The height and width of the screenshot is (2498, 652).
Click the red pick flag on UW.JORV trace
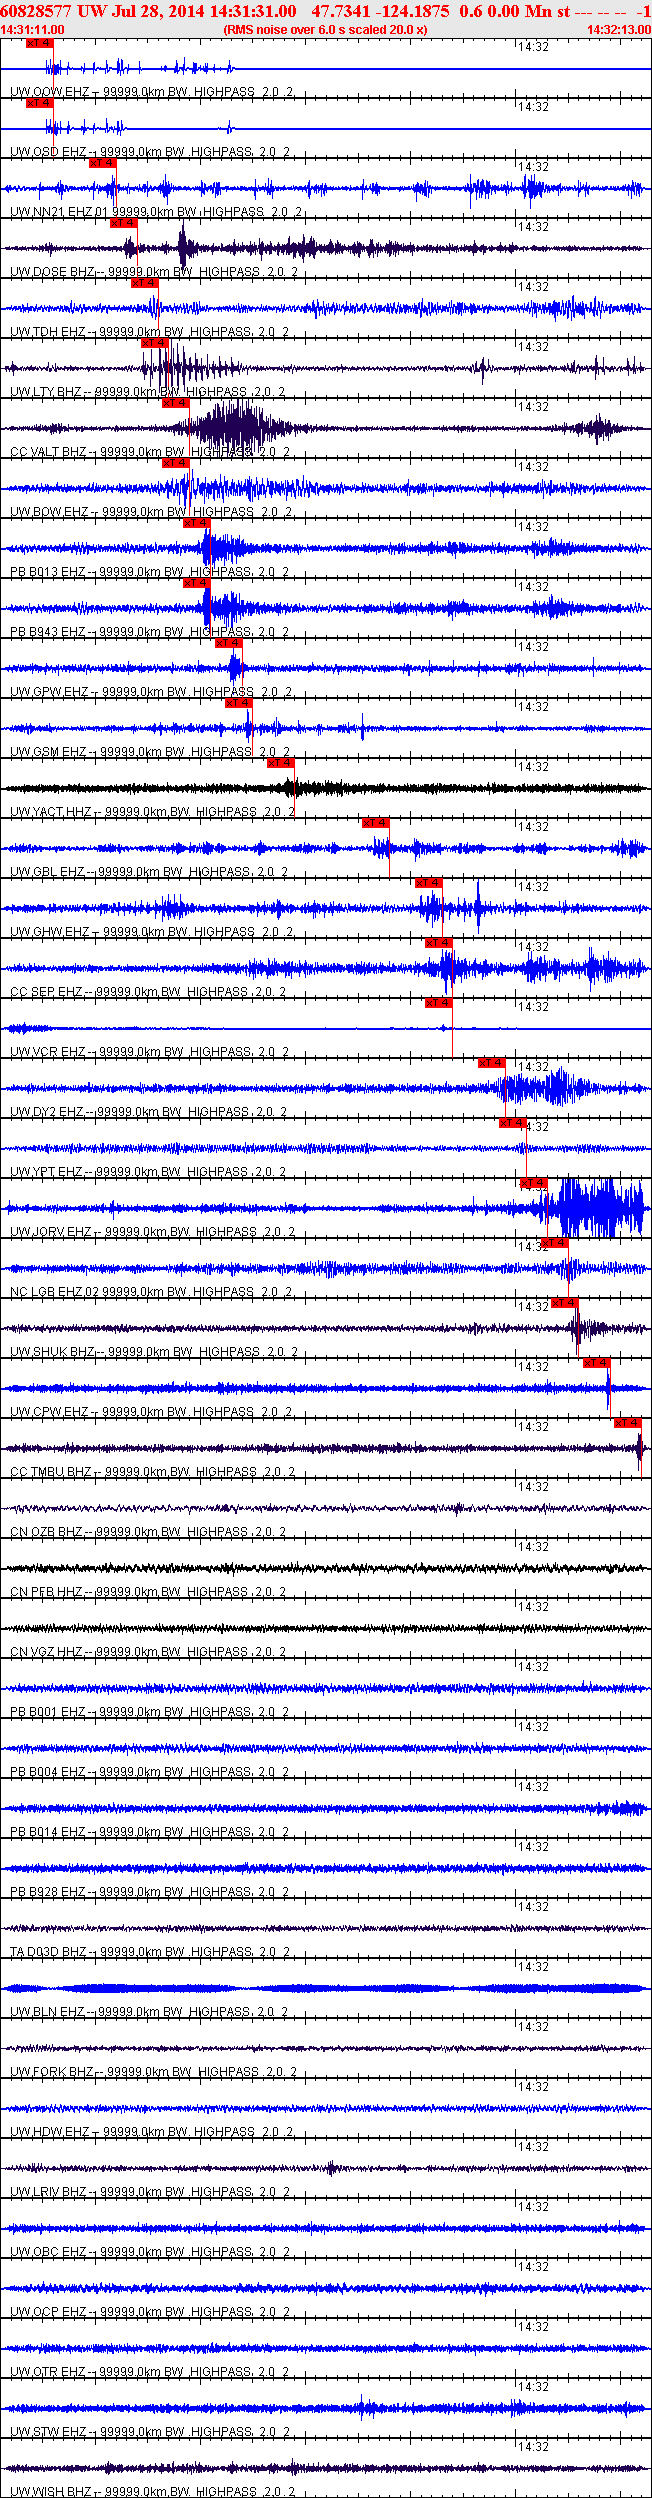click(x=534, y=1183)
